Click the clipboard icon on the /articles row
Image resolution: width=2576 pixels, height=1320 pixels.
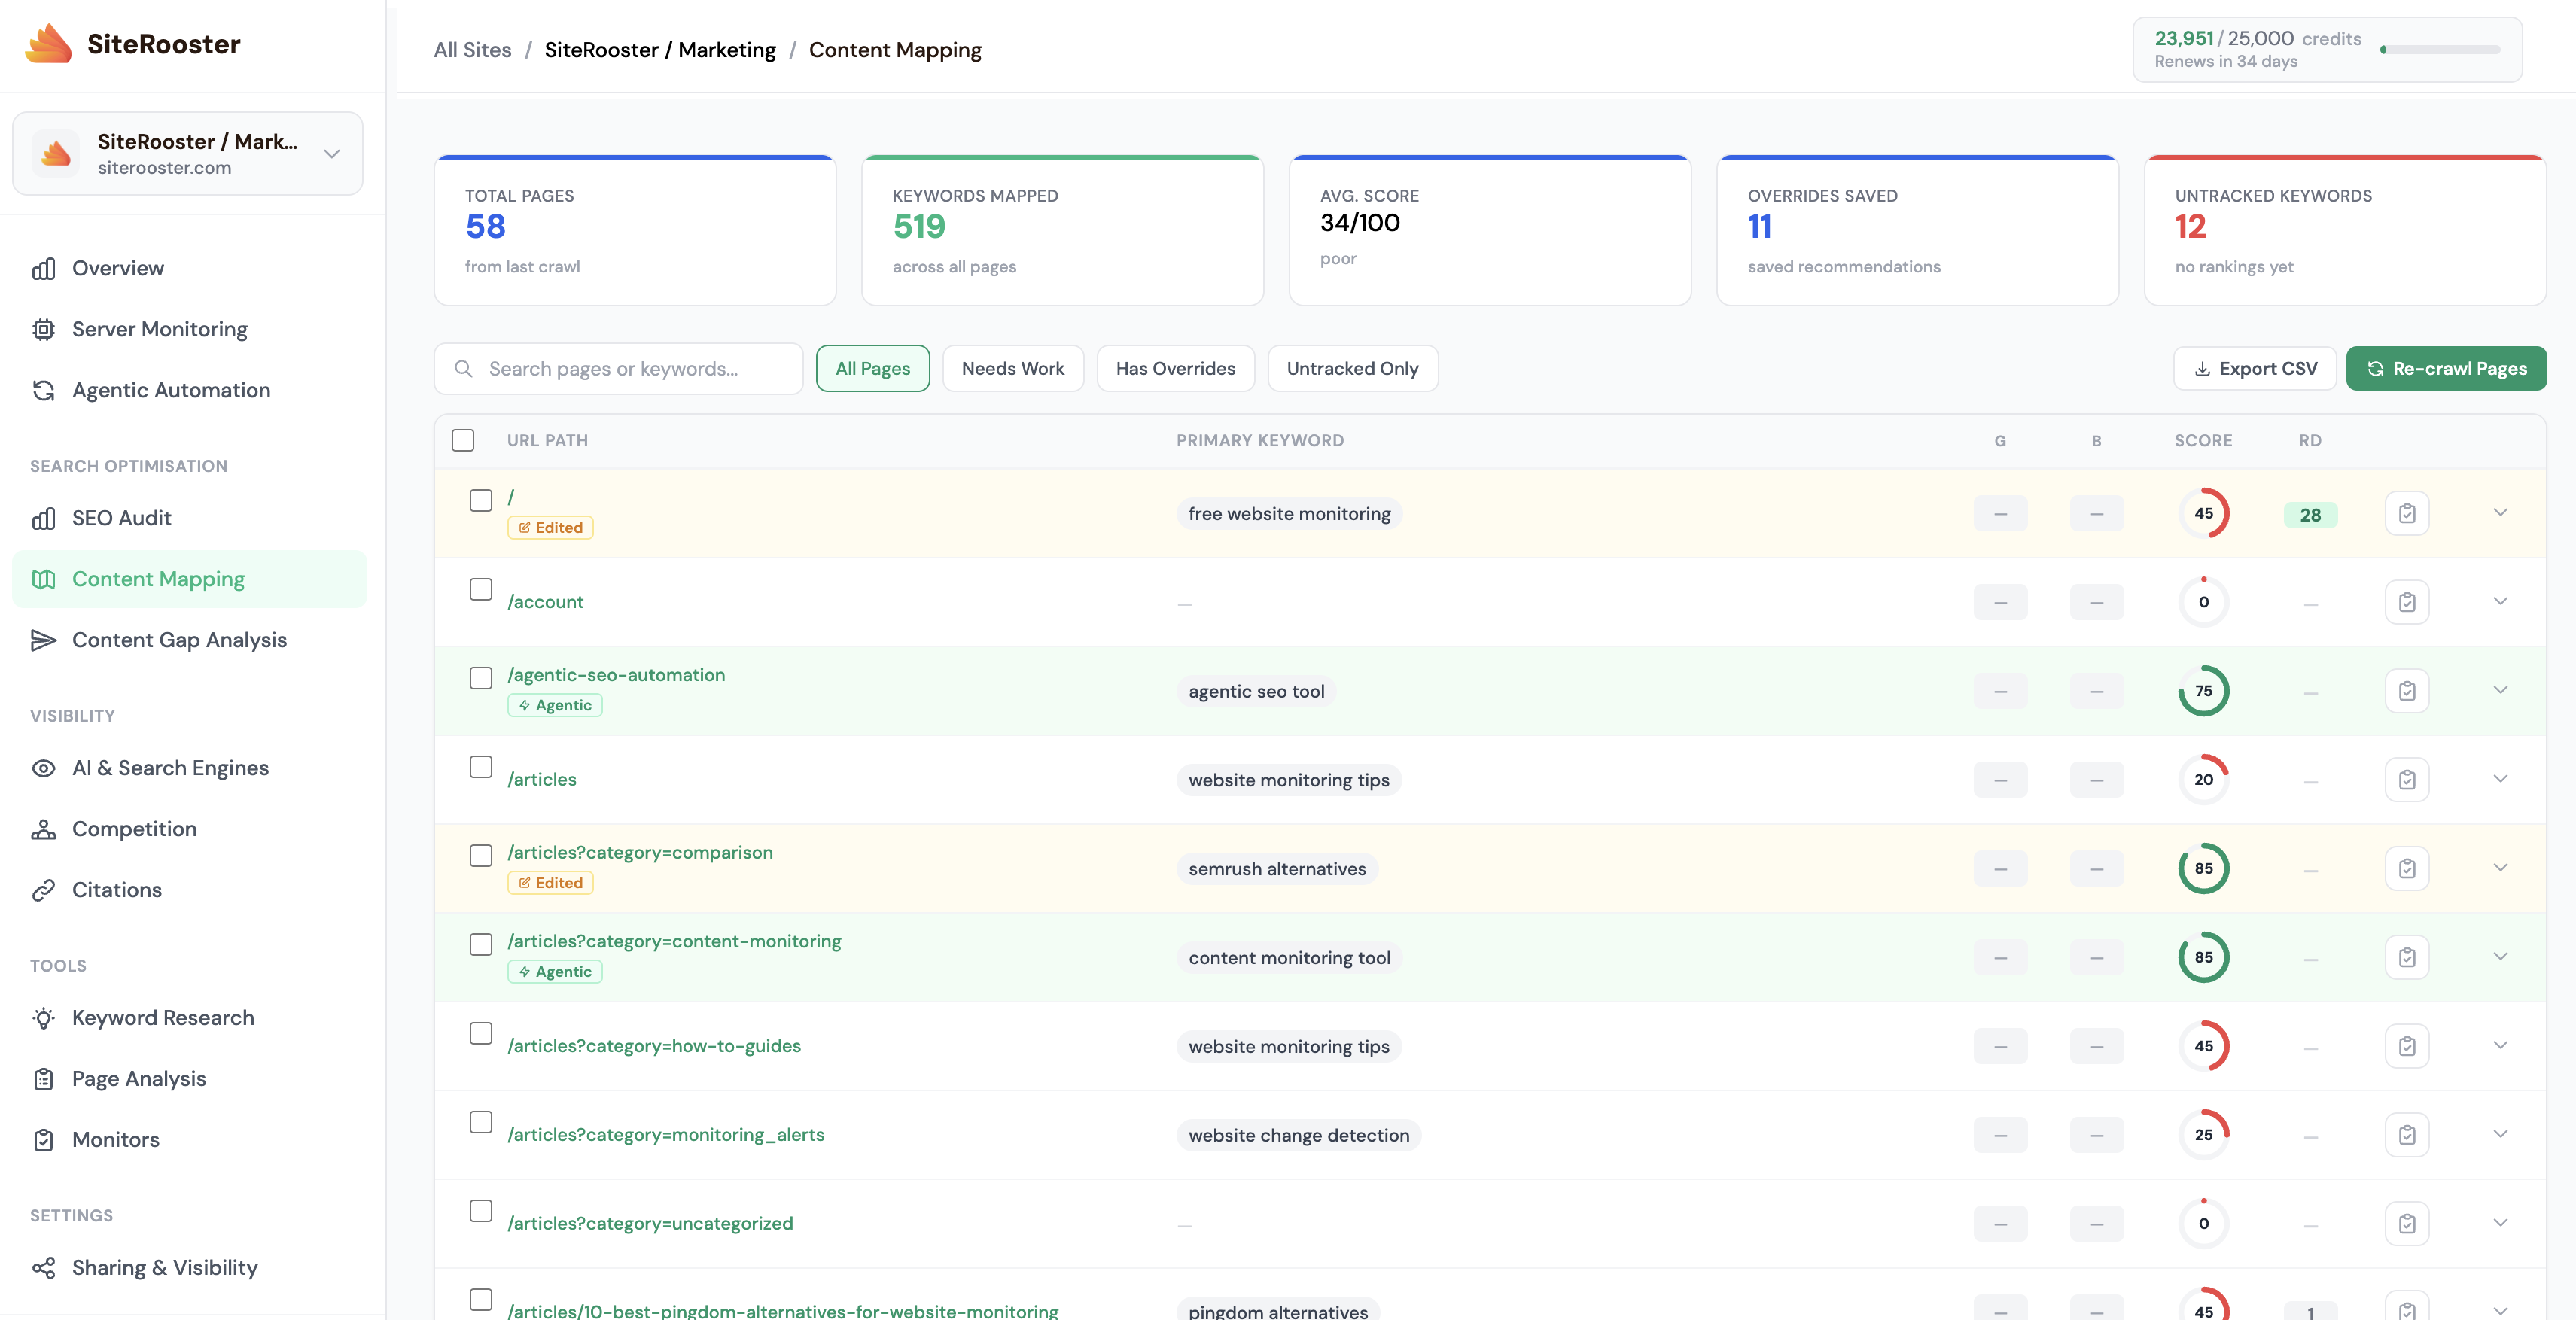[x=2408, y=779]
